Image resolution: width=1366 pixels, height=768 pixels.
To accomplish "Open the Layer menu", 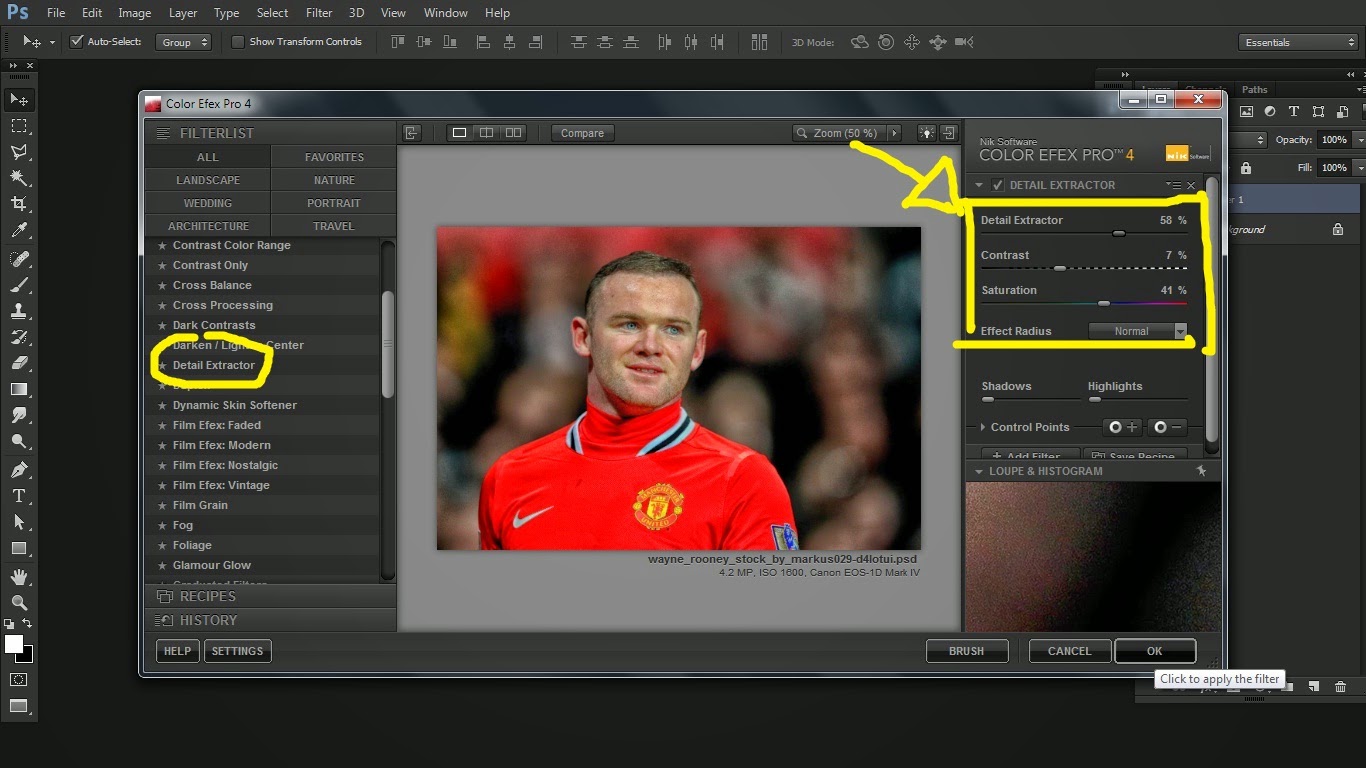I will click(183, 13).
